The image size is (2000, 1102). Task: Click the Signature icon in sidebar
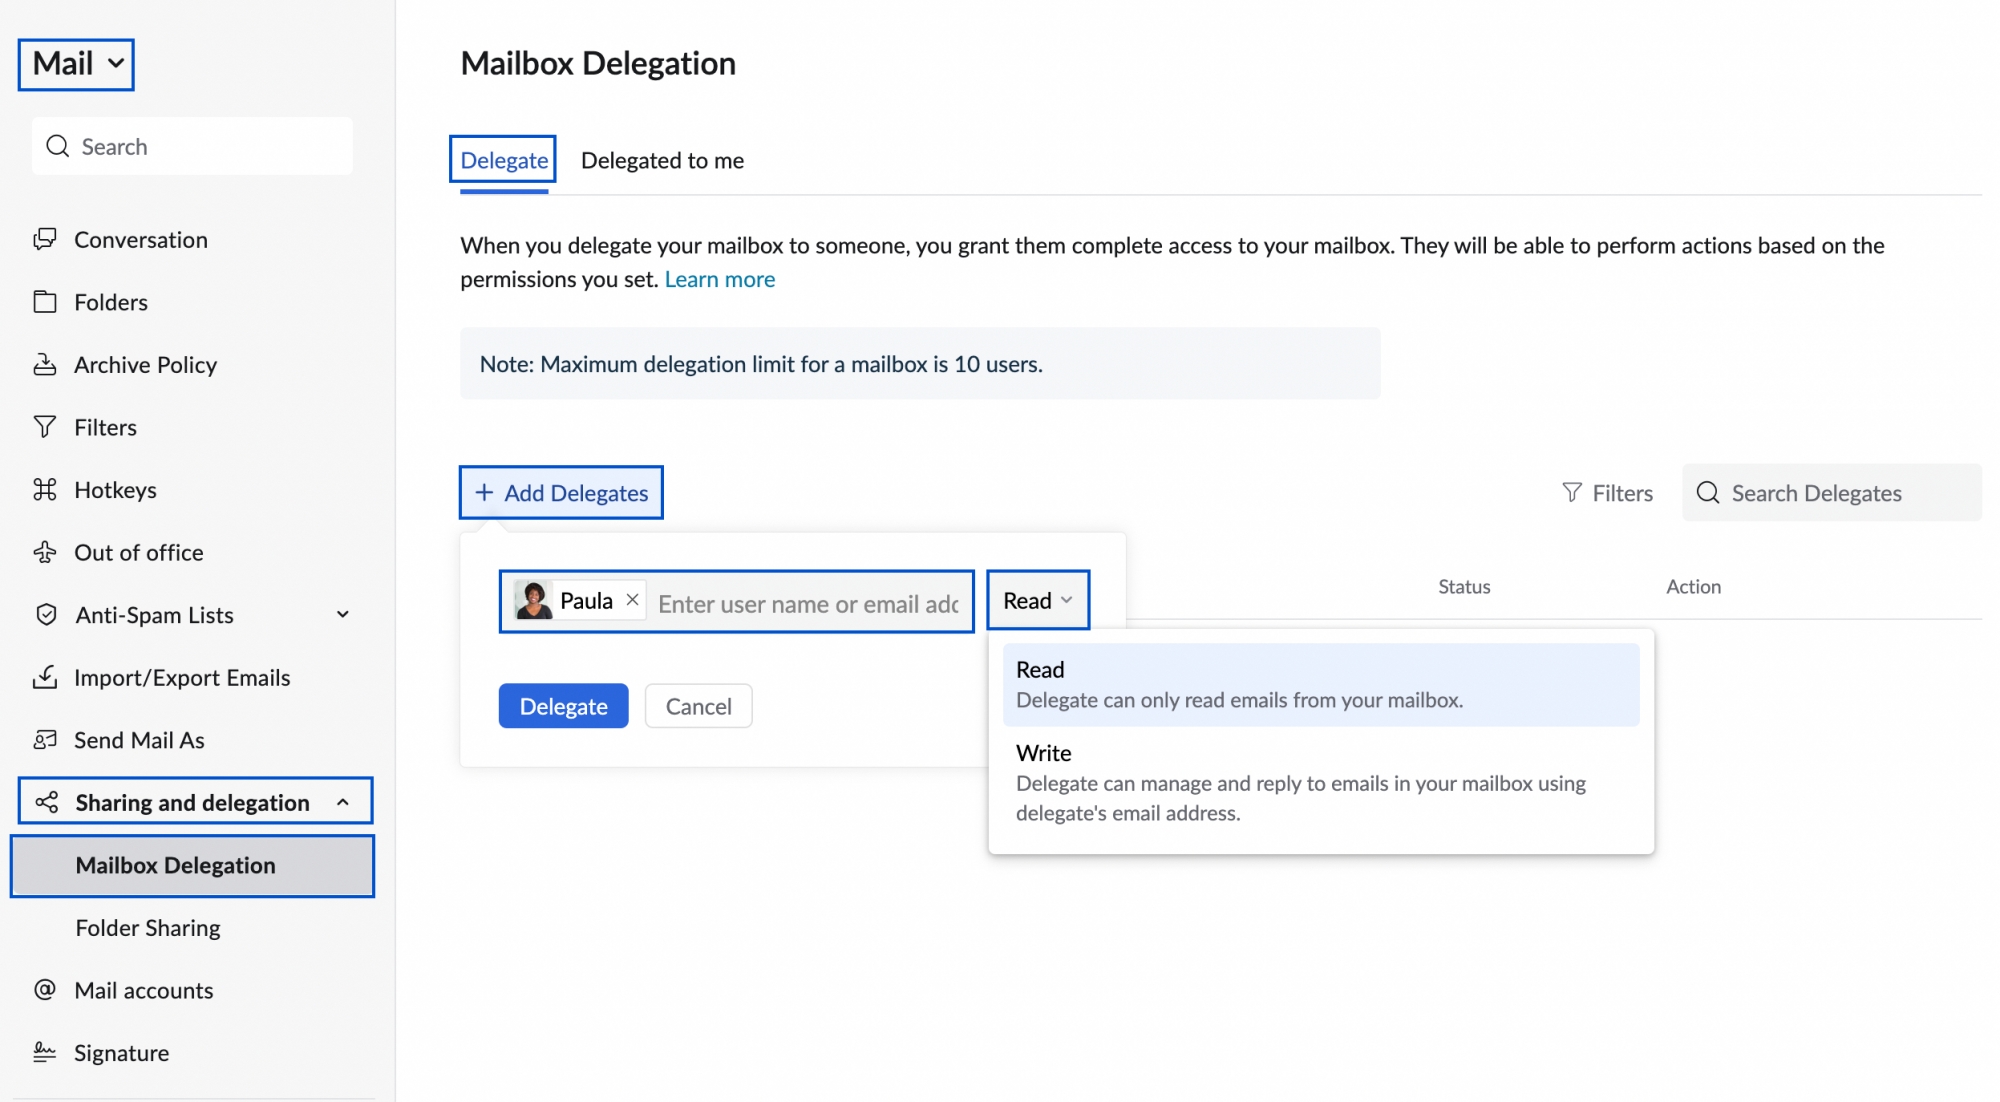pyautogui.click(x=45, y=1053)
